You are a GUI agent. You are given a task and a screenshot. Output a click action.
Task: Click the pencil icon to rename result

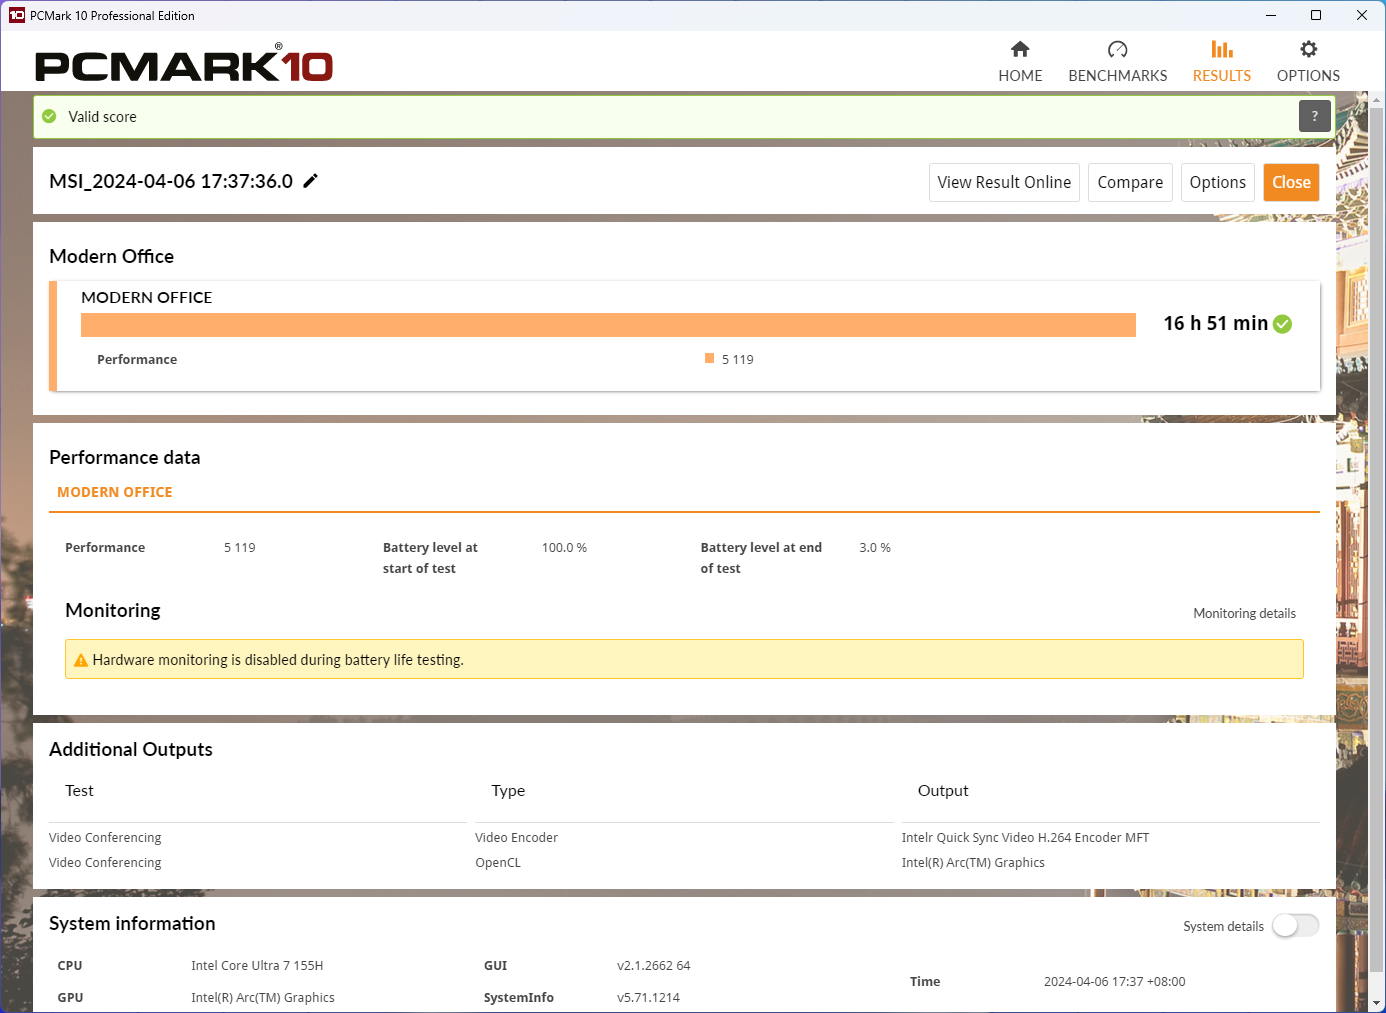(x=311, y=181)
